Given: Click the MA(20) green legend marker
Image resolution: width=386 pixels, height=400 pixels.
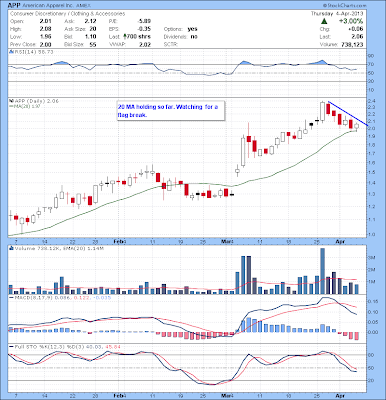Looking at the screenshot, I should 11,106.
